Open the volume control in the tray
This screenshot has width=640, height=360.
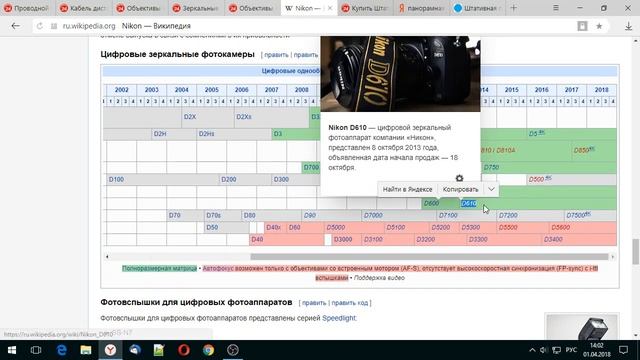click(x=543, y=350)
